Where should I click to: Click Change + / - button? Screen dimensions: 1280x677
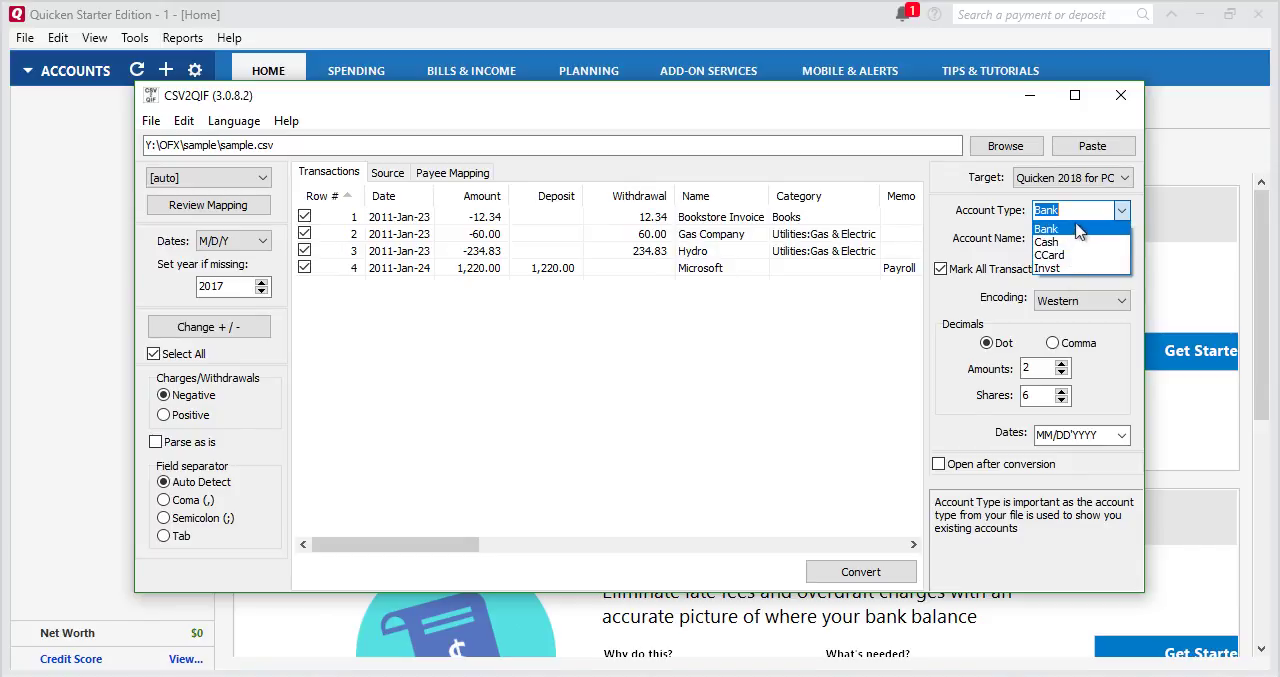209,327
